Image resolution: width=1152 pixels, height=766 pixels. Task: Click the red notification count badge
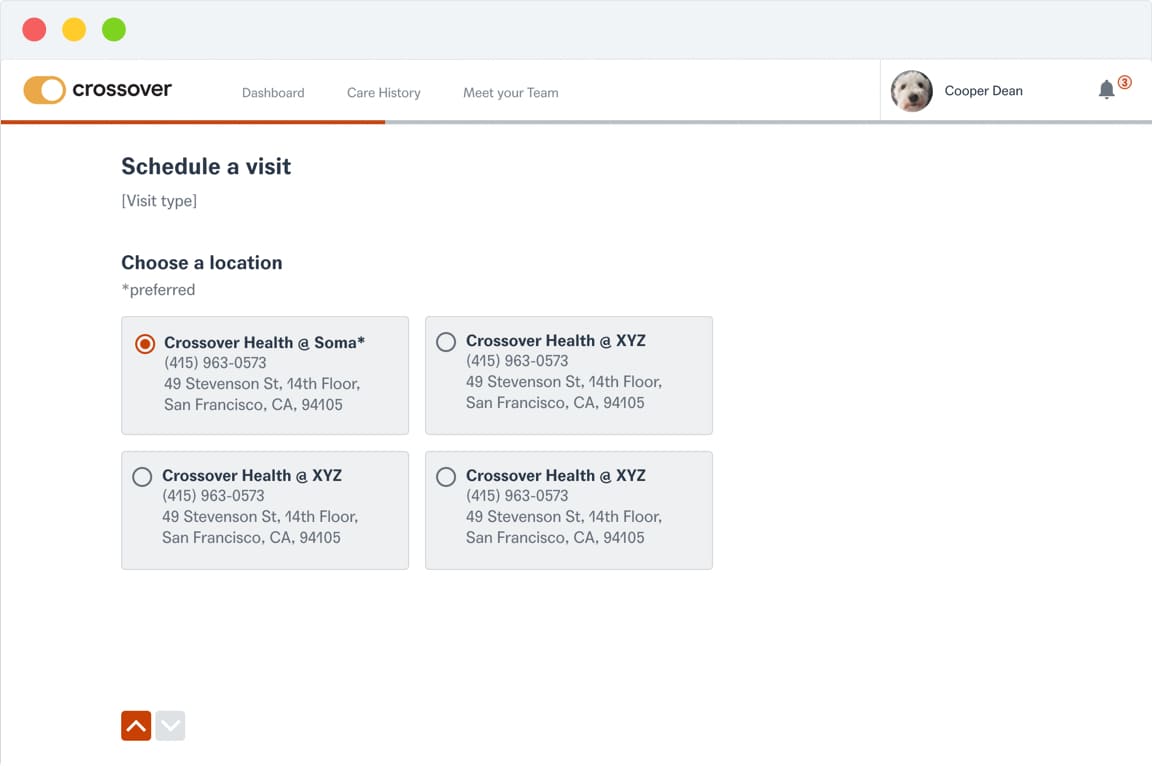coord(1124,82)
